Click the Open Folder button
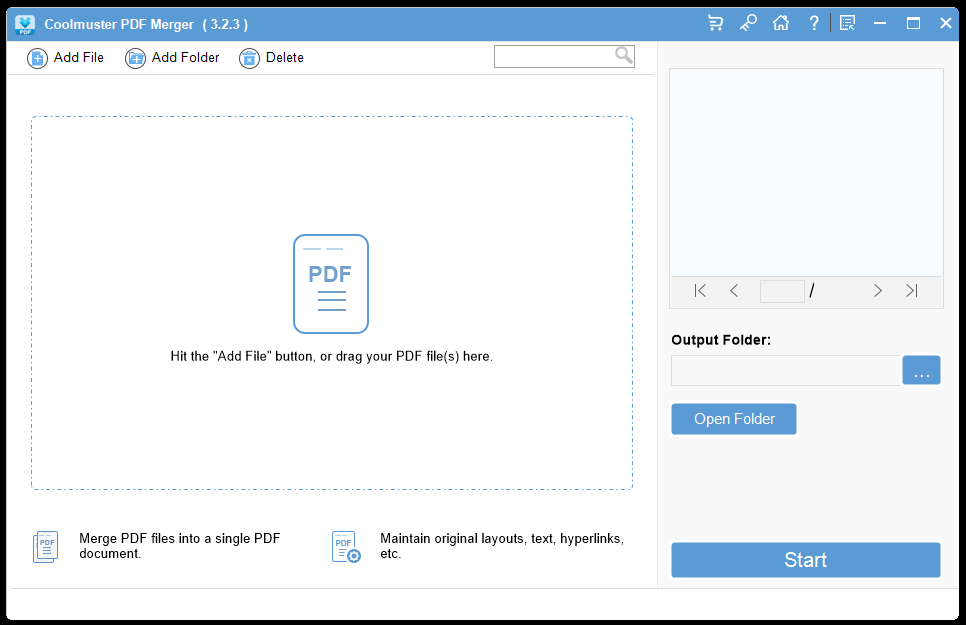Viewport: 966px width, 625px height. coord(734,419)
